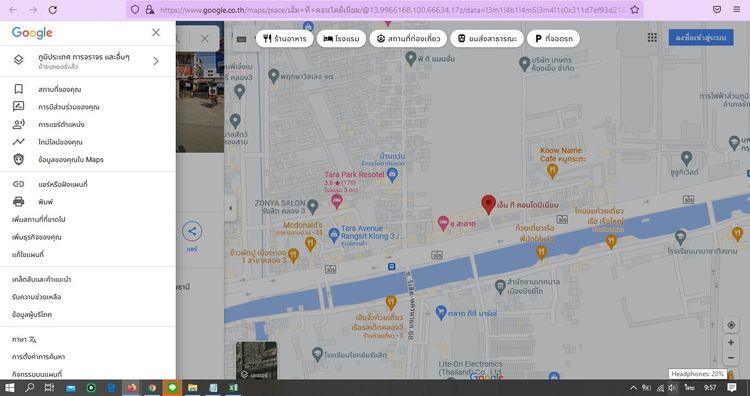
Task: Center the map on your location
Action: [731, 325]
